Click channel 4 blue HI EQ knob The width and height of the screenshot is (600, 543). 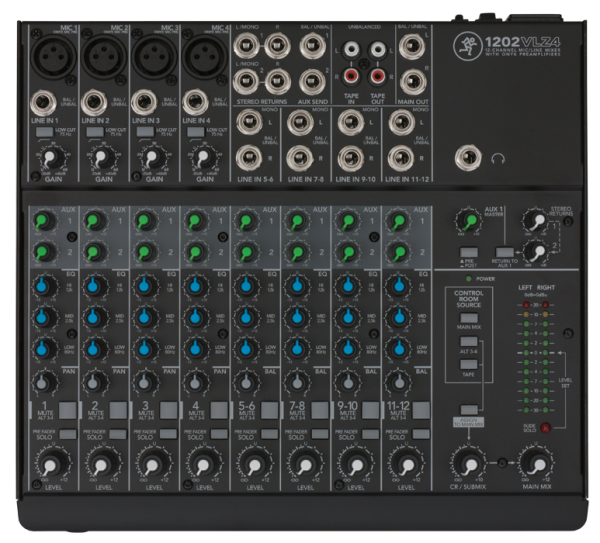point(194,287)
